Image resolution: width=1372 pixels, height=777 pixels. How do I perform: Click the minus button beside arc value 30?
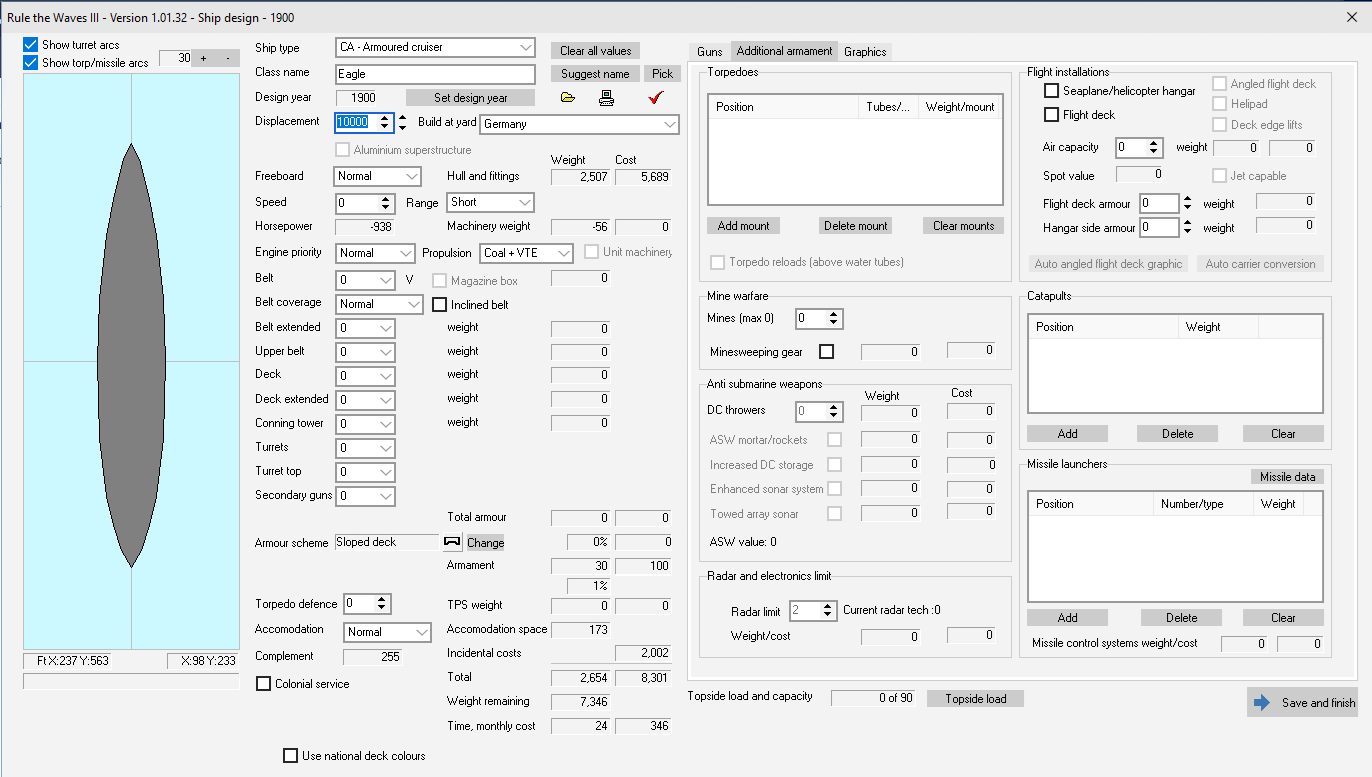click(228, 58)
